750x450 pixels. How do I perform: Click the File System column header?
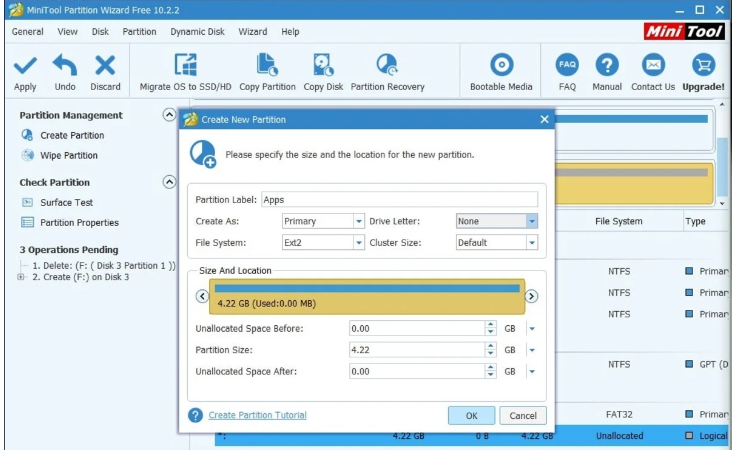[x=618, y=221]
